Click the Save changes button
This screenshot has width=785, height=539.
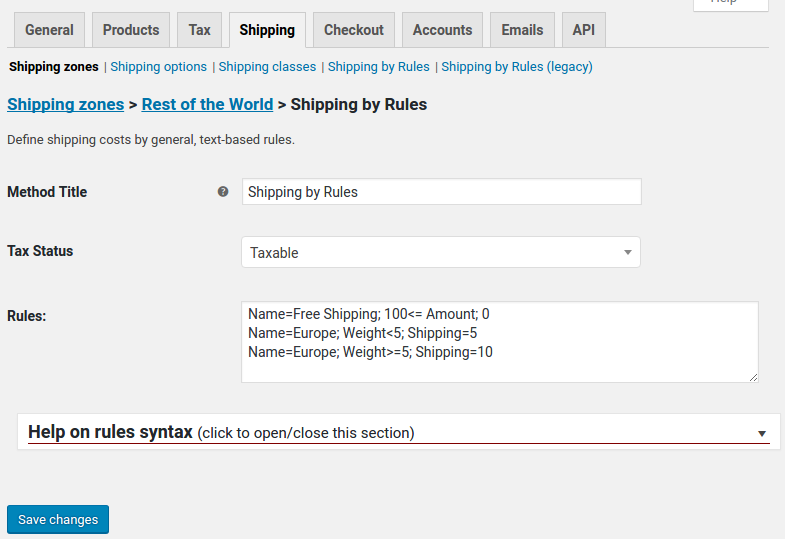tap(58, 520)
